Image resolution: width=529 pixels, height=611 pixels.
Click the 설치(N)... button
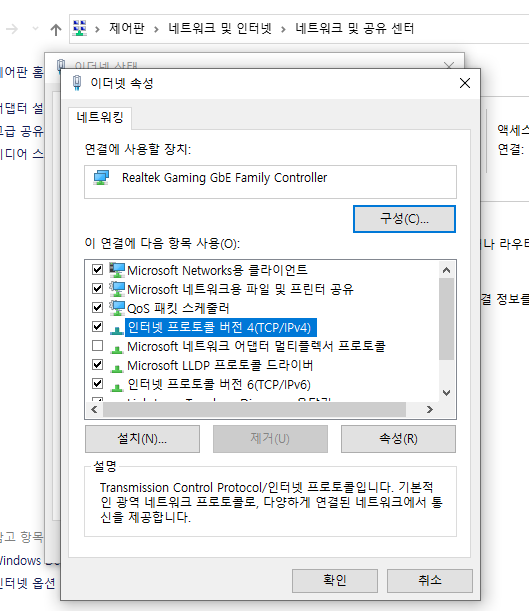coord(142,439)
